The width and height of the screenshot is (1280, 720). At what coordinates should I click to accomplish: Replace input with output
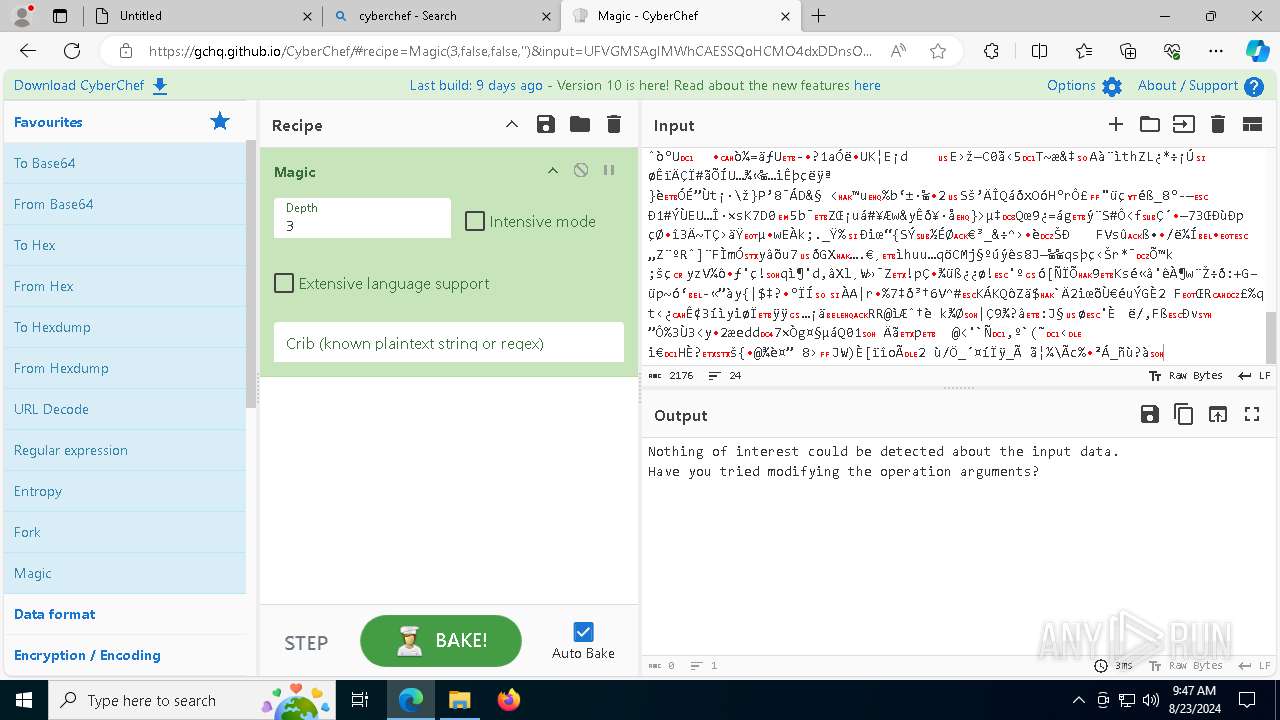(x=1218, y=414)
